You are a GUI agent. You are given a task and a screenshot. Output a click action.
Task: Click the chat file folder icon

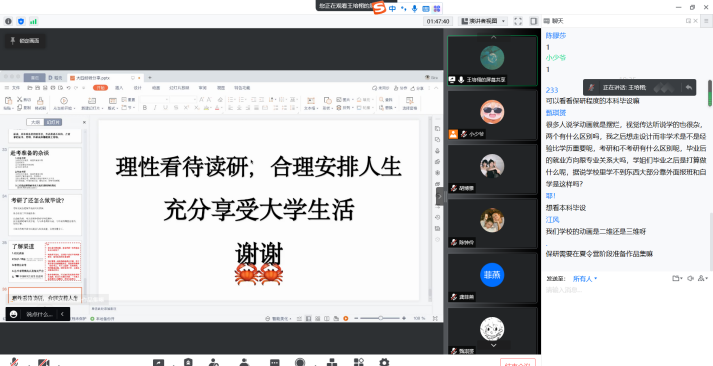pyautogui.click(x=677, y=278)
